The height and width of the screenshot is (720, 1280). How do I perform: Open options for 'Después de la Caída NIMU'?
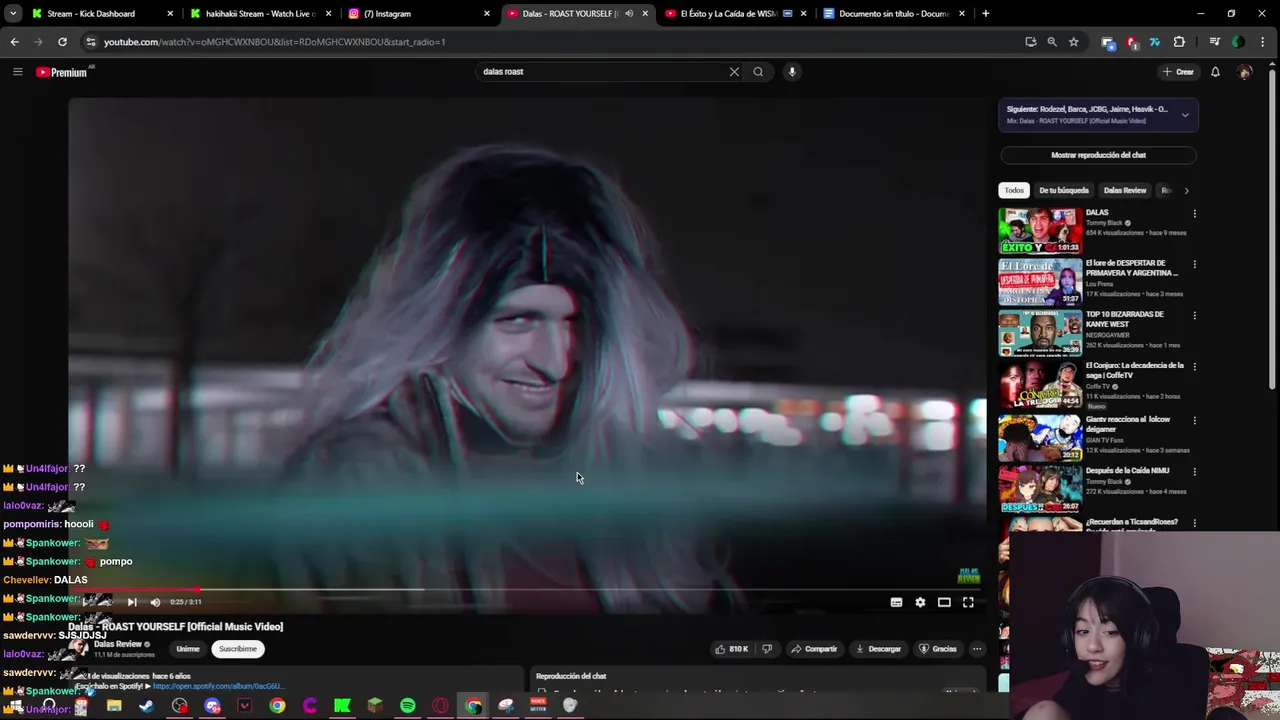[1194, 472]
